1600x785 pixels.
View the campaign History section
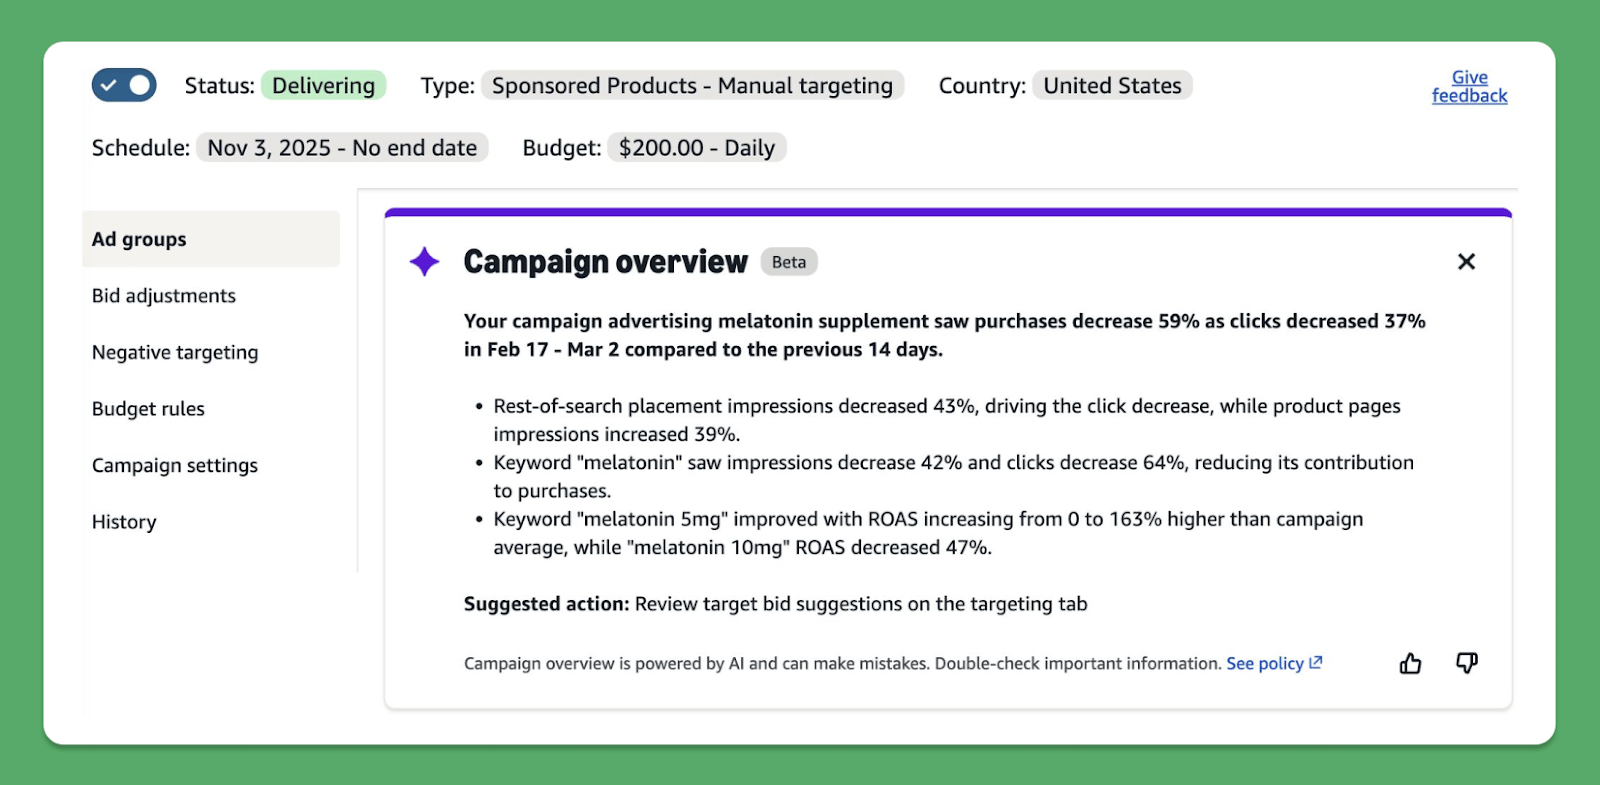(124, 522)
